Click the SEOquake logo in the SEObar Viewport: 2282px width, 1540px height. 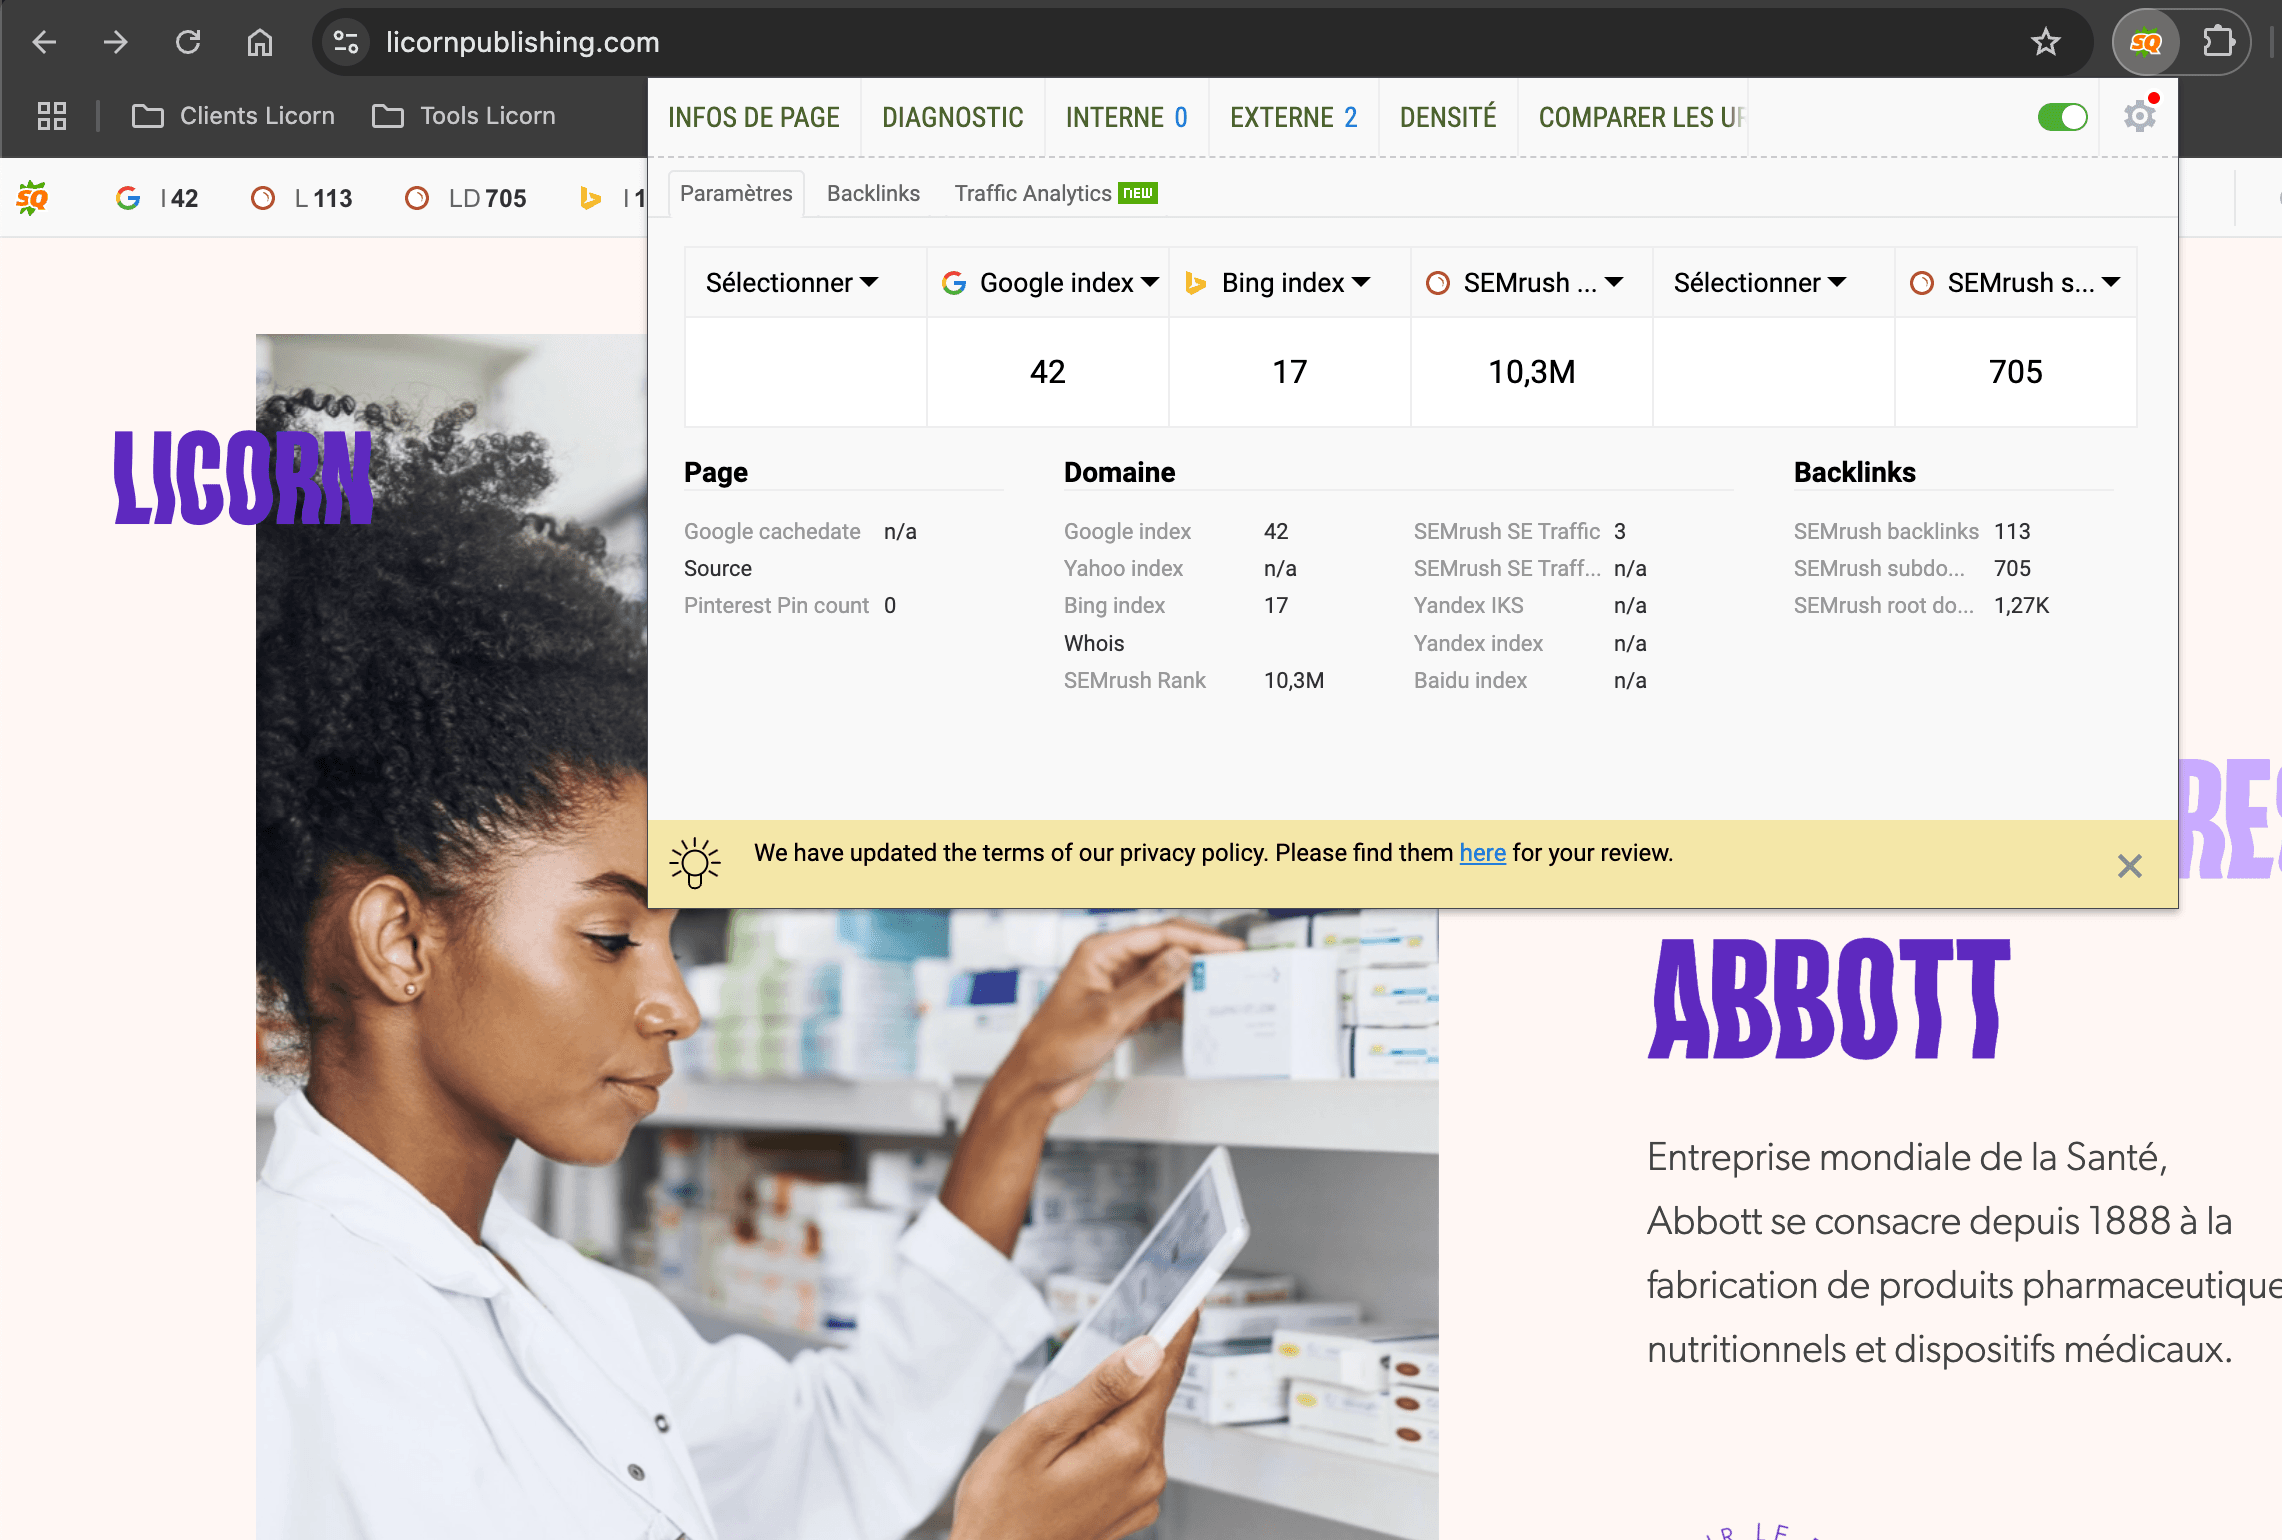(x=32, y=198)
